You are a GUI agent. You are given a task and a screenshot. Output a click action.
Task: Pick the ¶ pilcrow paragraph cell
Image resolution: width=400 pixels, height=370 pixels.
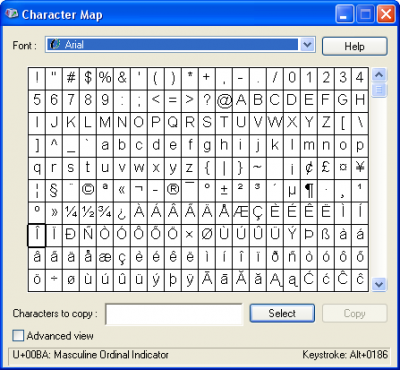309,190
